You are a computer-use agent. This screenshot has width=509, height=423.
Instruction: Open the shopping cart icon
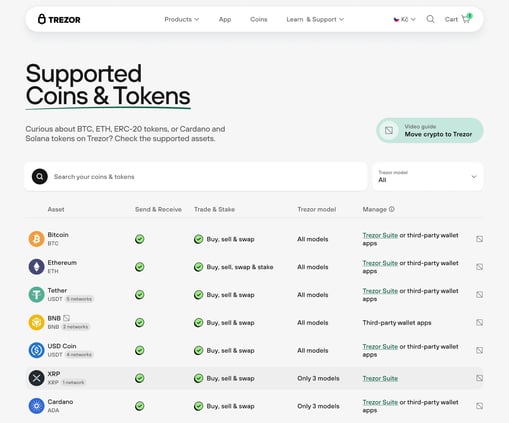tap(466, 19)
